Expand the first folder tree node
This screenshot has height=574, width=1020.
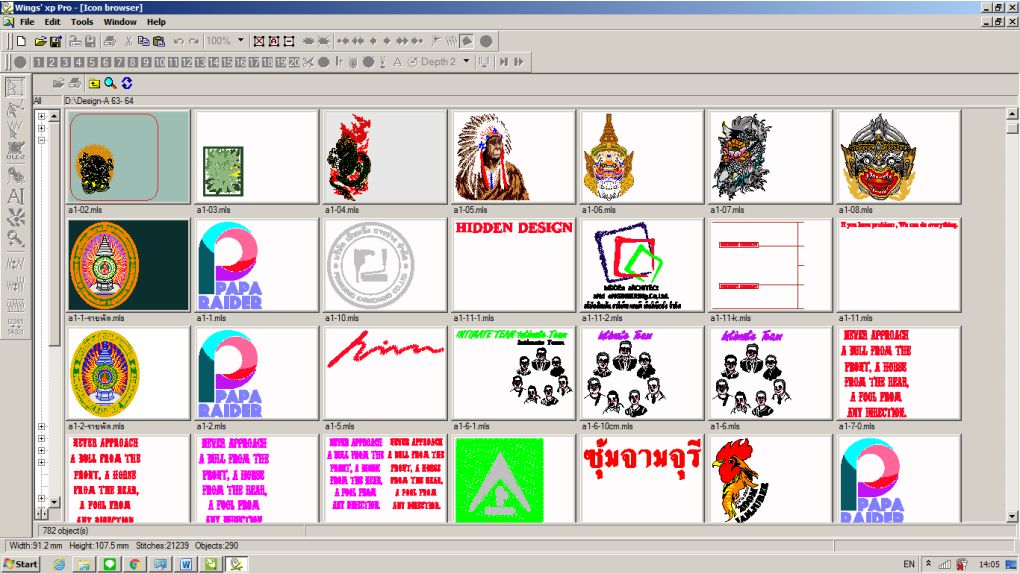[41, 116]
